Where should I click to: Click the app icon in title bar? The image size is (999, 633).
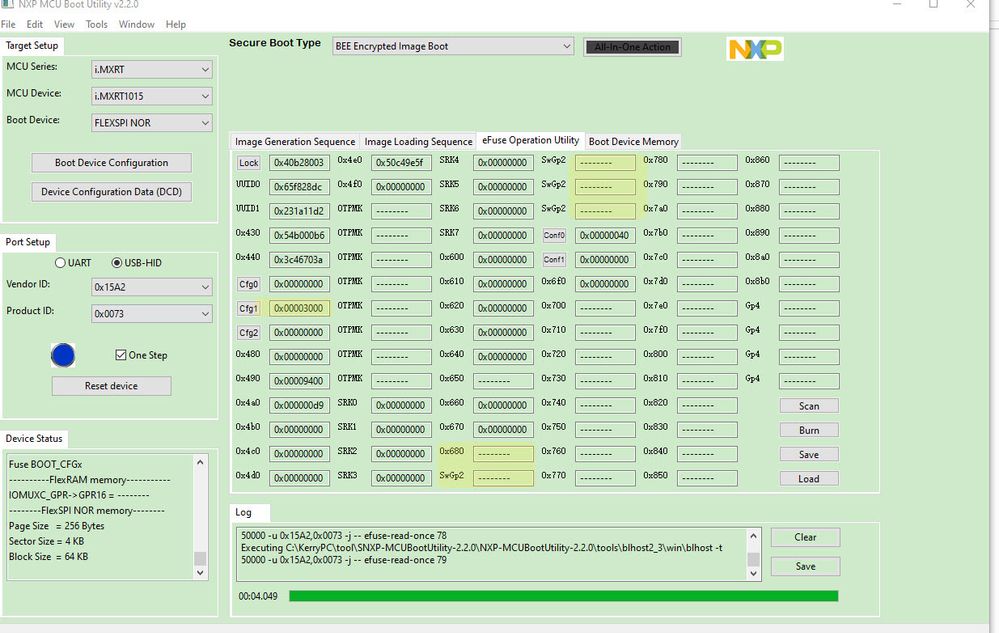[x=7, y=4]
